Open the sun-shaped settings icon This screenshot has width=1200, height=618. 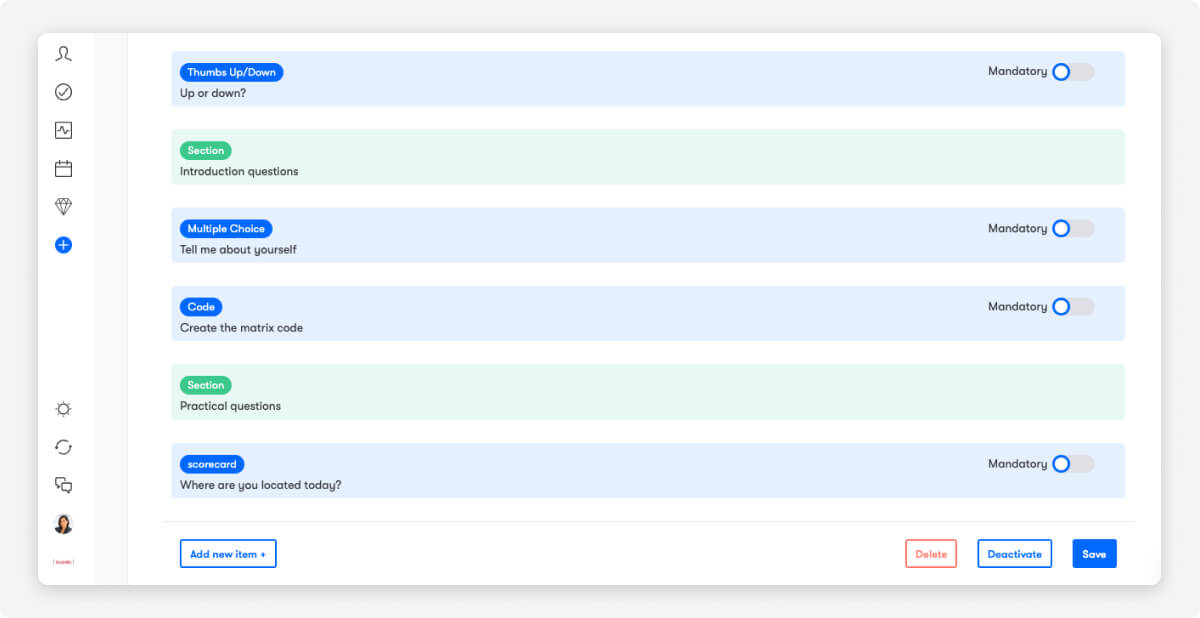63,409
